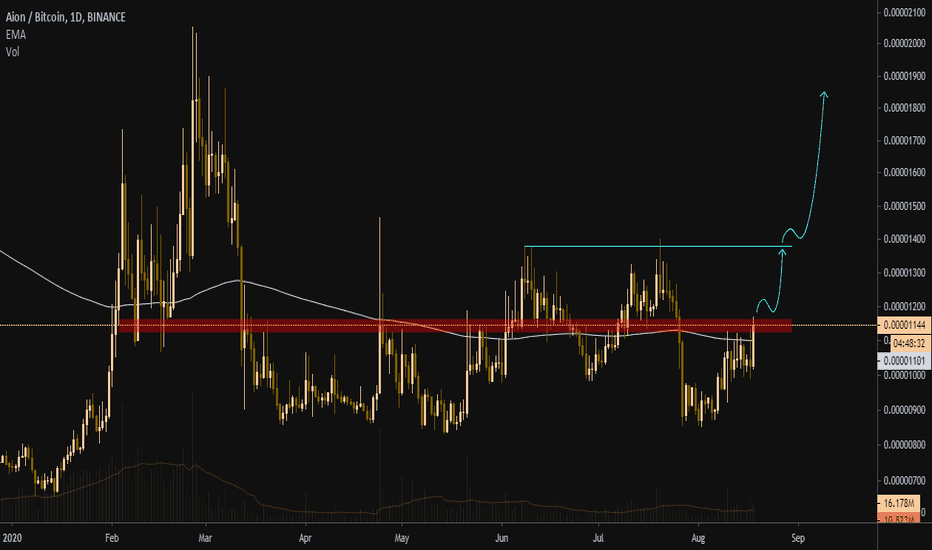Click the EMA value tag 0.00001101

903,361
